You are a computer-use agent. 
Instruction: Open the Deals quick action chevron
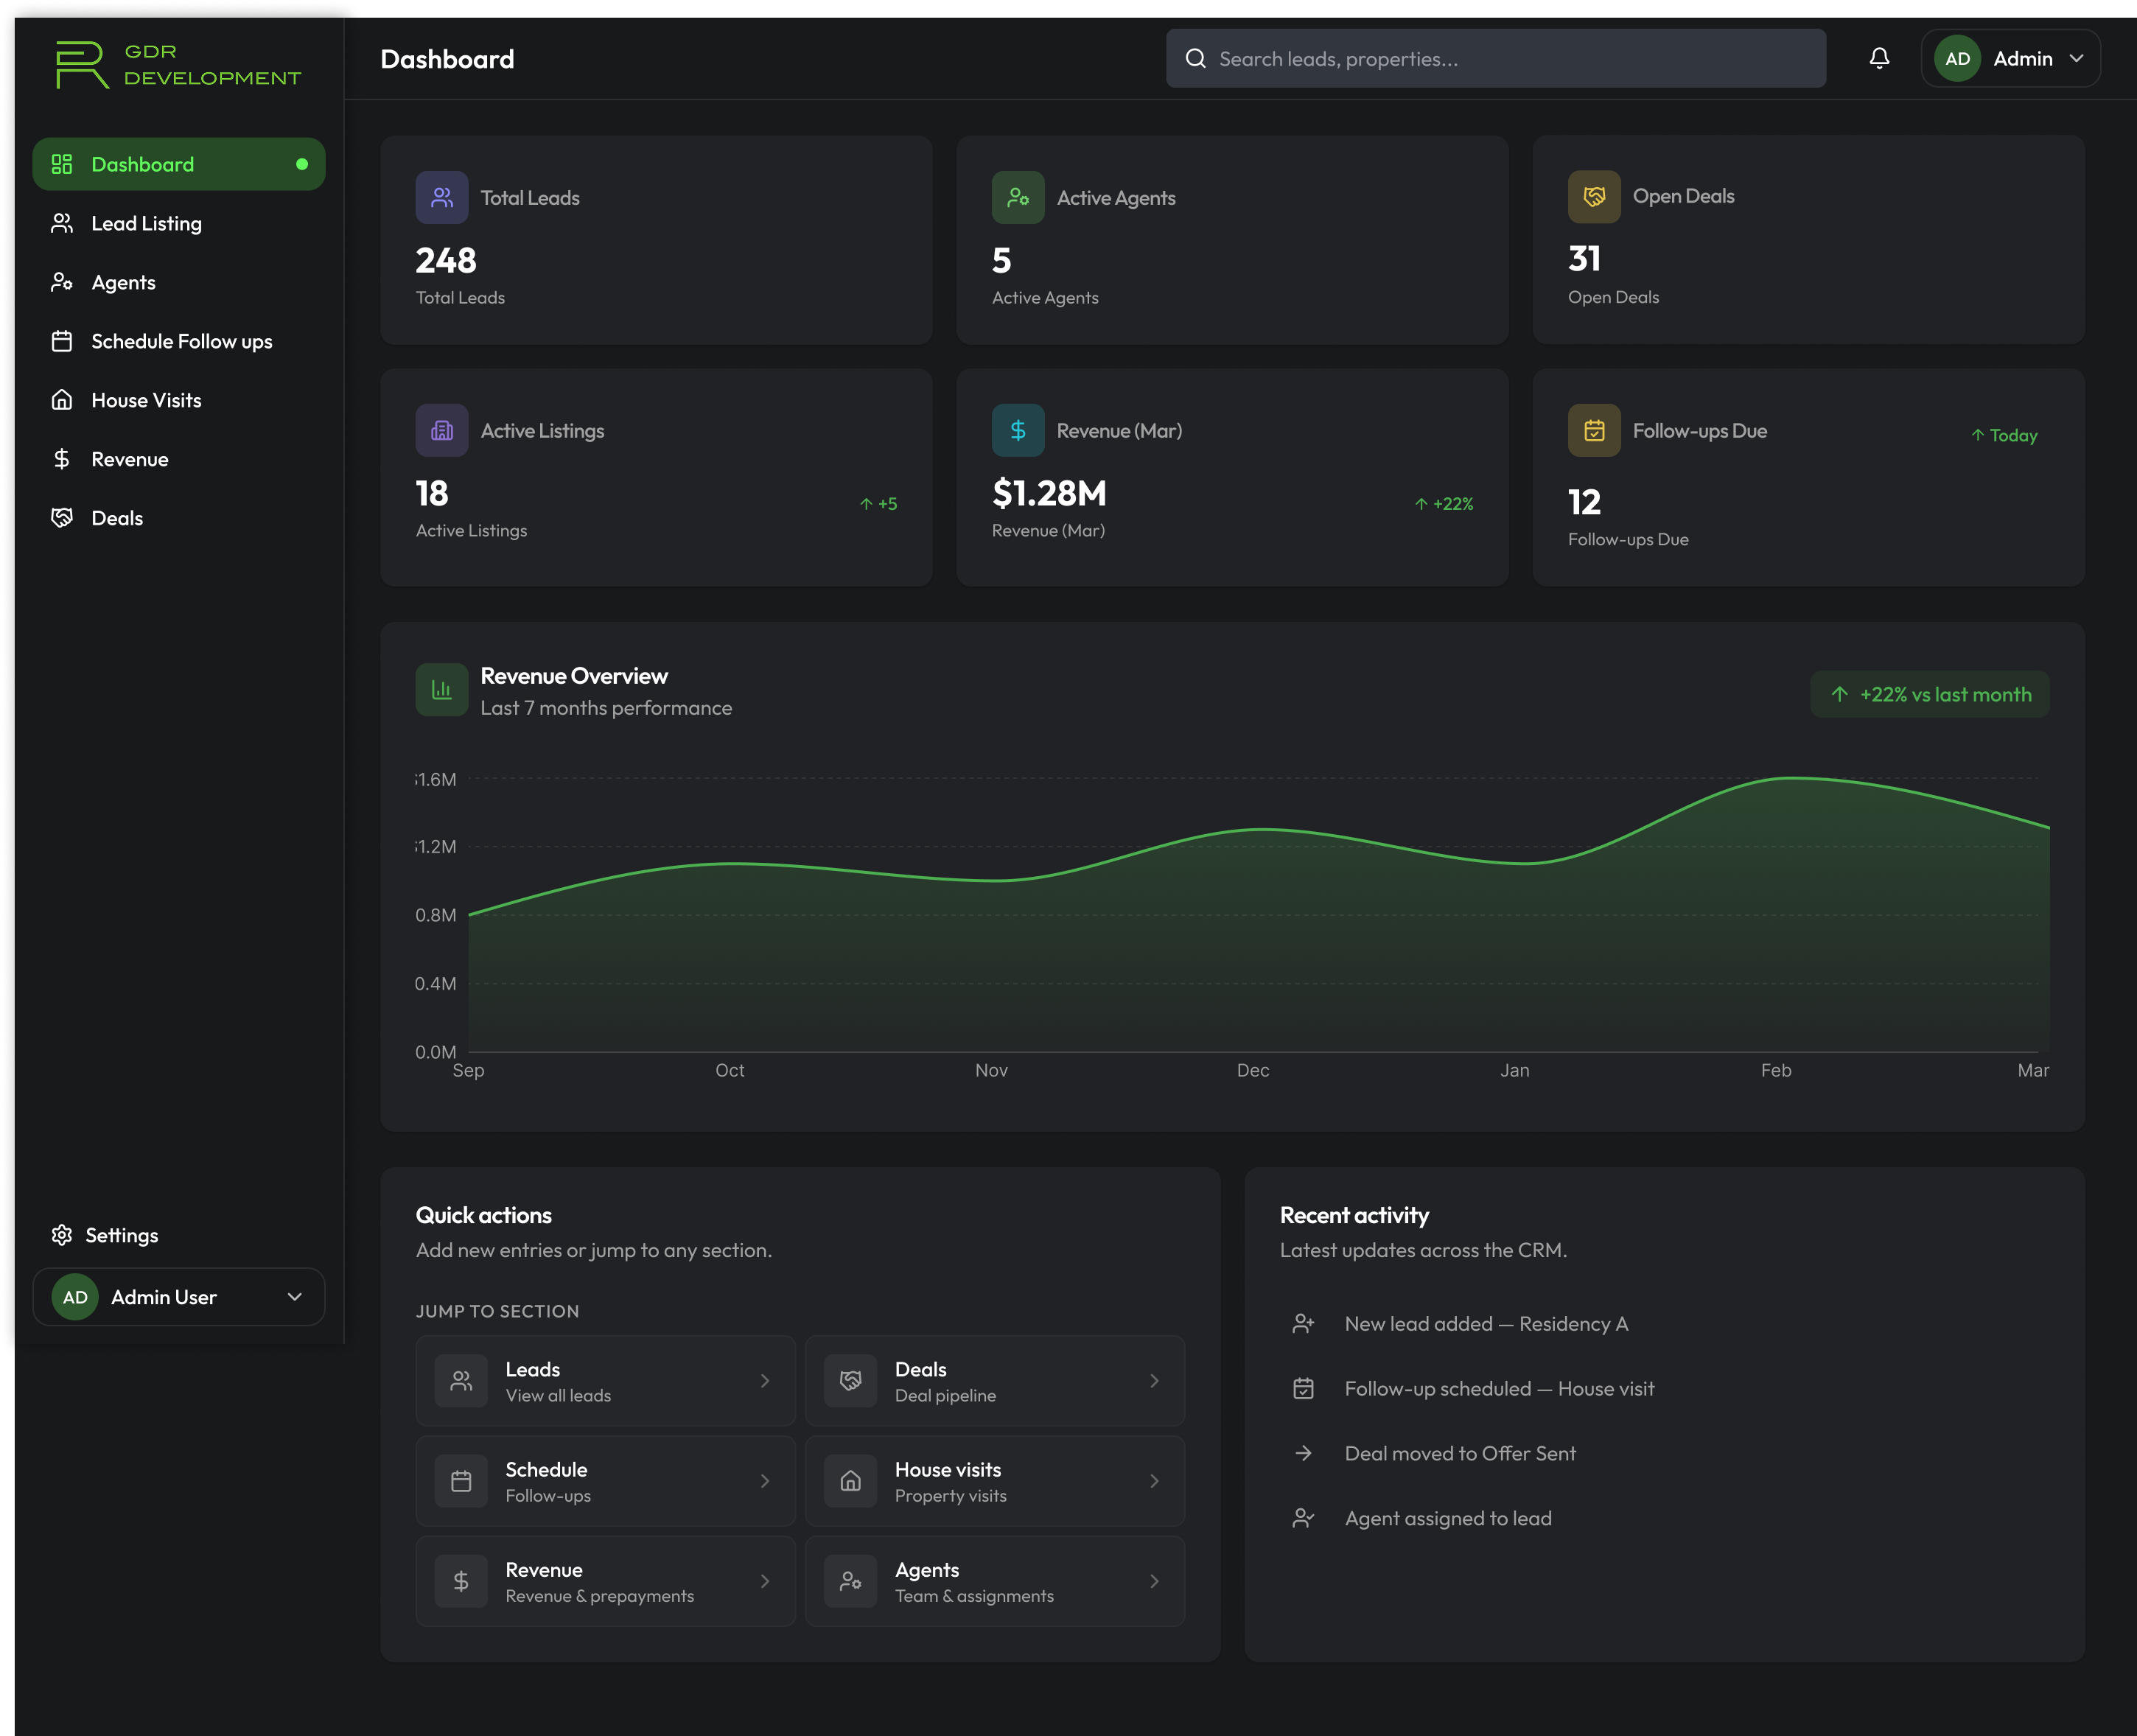tap(1155, 1381)
